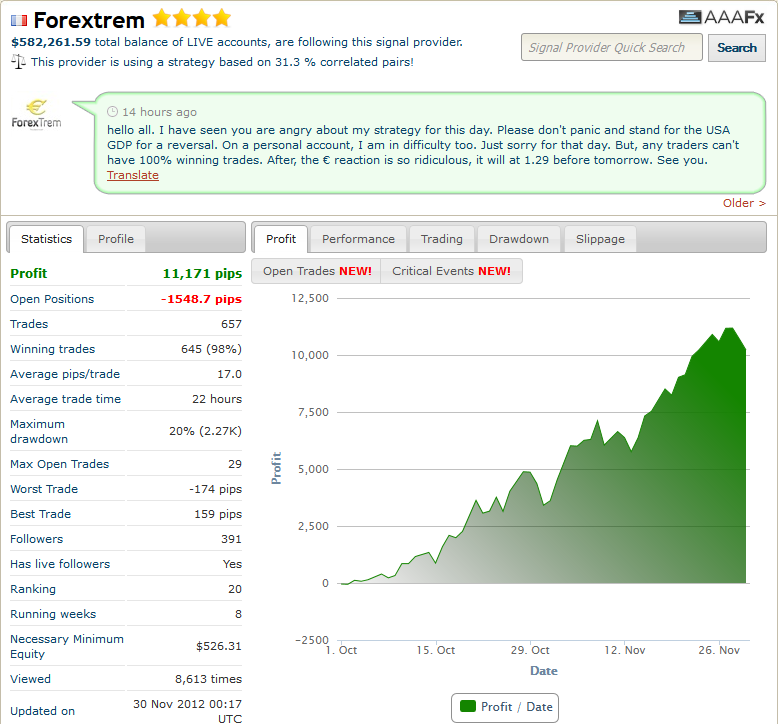
Task: Click the Followers 391 value
Action: pos(231,539)
